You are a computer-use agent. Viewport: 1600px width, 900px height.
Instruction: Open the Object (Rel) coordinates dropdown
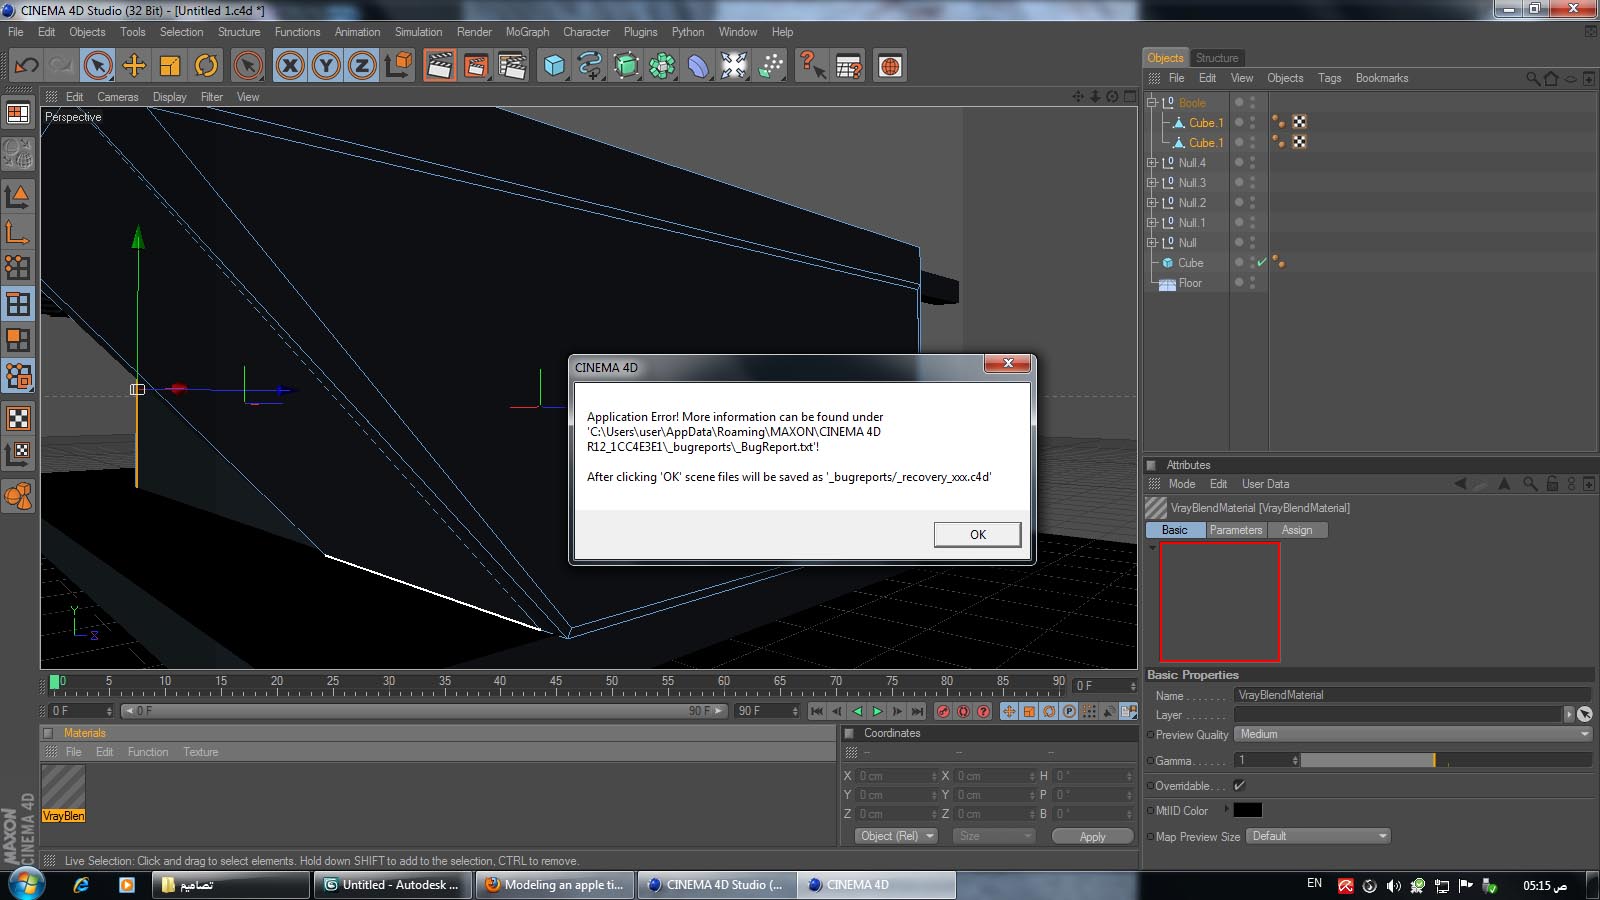(896, 836)
